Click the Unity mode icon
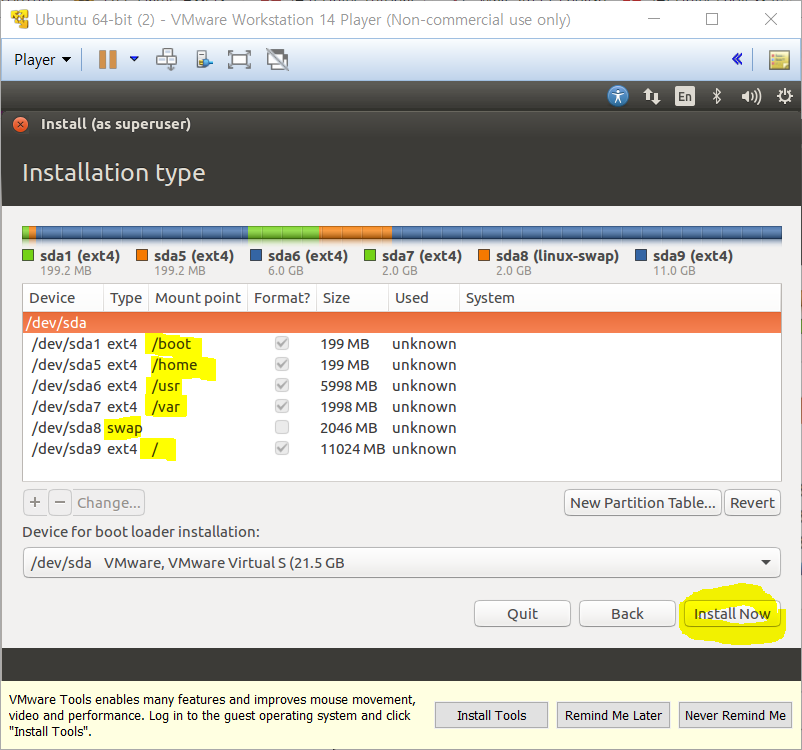The height and width of the screenshot is (750, 802). (277, 60)
